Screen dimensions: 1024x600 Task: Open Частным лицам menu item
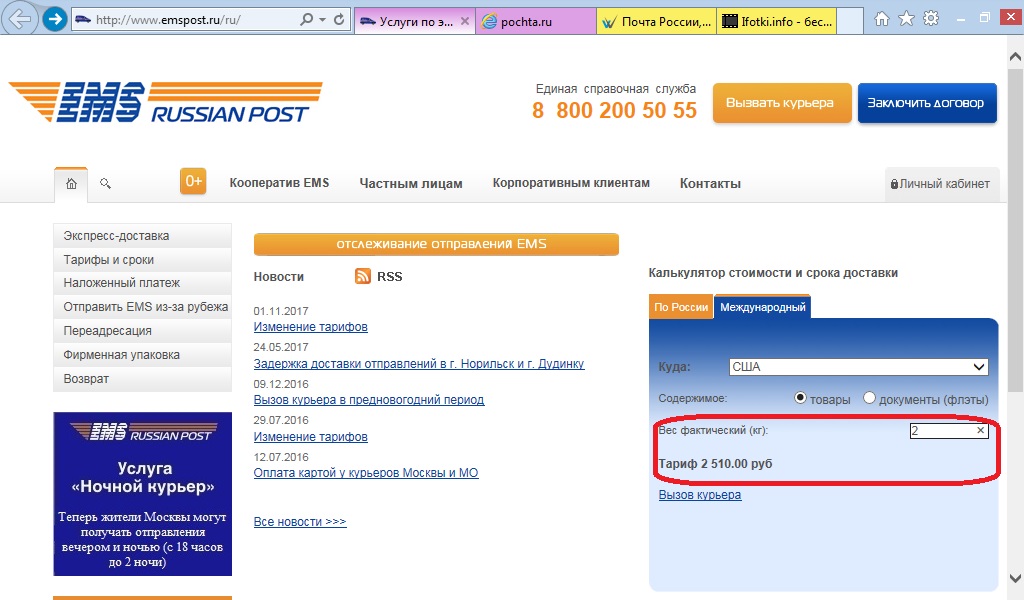tap(411, 184)
